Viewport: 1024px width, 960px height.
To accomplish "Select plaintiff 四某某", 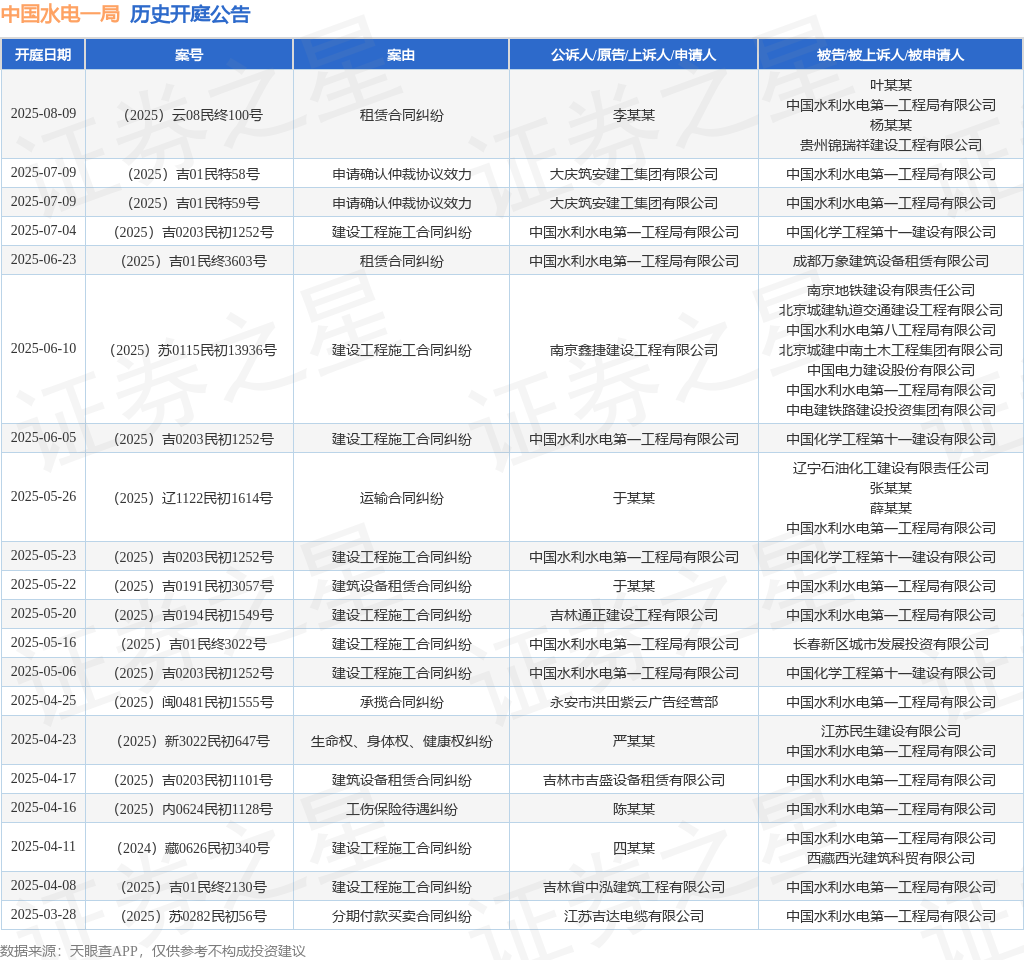I will pyautogui.click(x=633, y=849).
